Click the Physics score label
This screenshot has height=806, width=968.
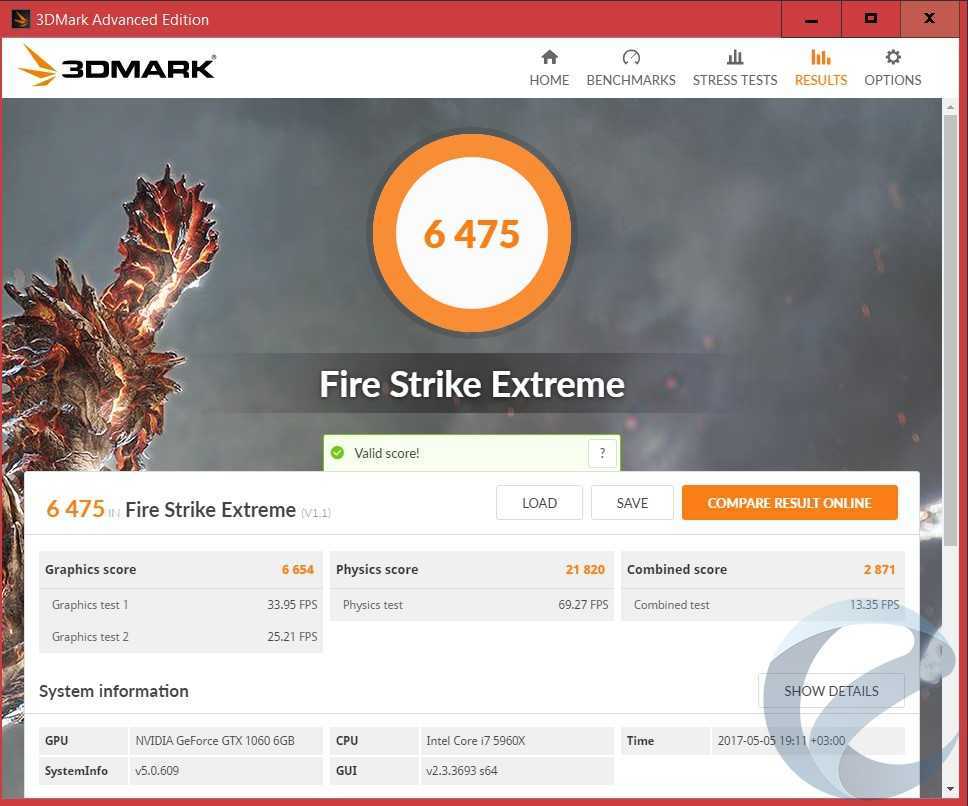(377, 569)
